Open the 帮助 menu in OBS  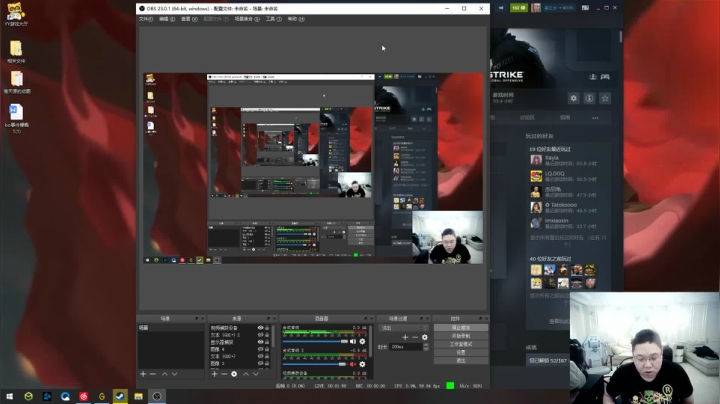click(296, 19)
